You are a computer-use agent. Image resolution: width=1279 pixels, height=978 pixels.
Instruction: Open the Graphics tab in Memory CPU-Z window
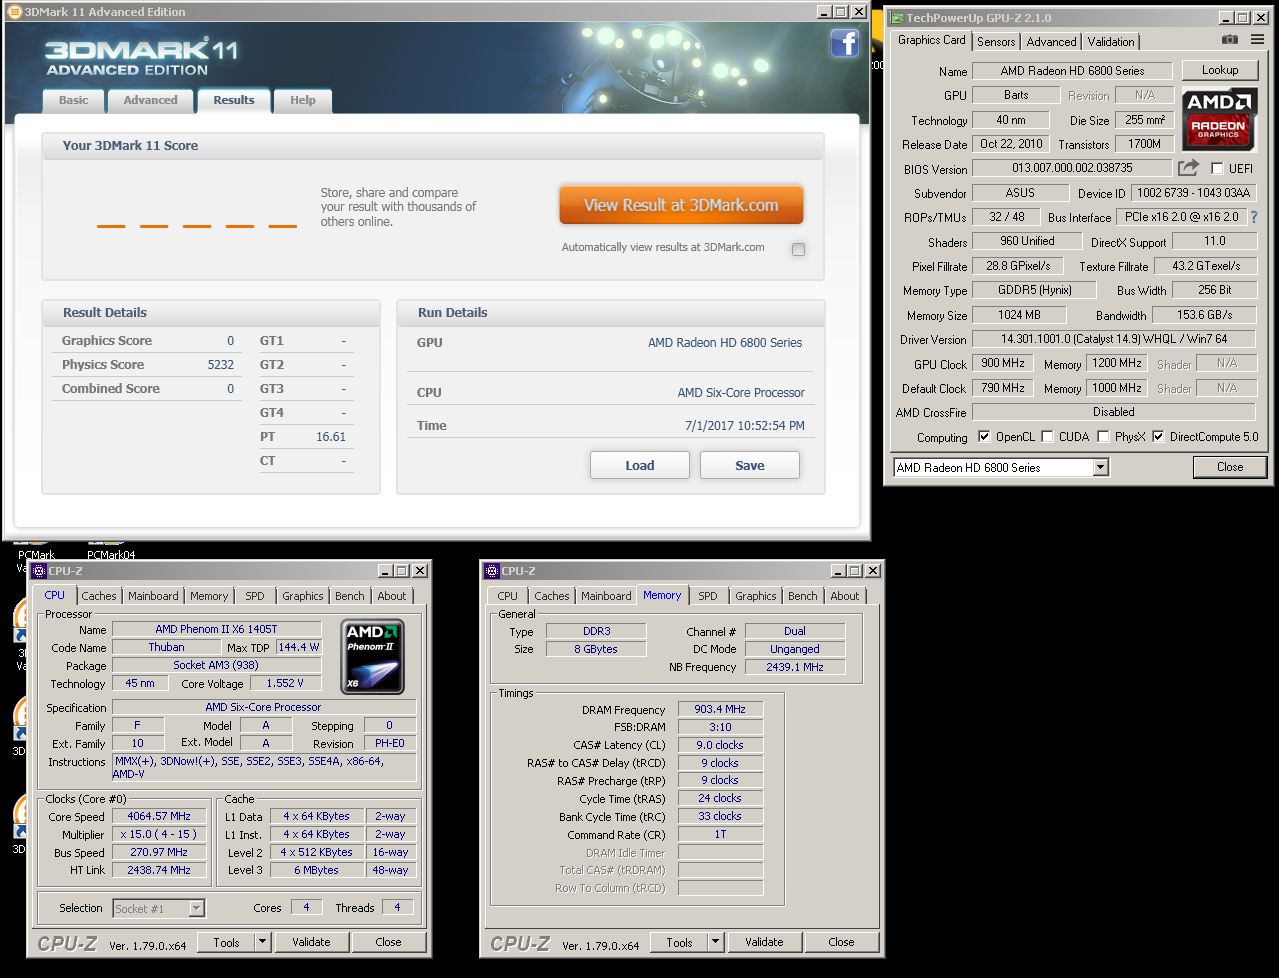pyautogui.click(x=756, y=596)
